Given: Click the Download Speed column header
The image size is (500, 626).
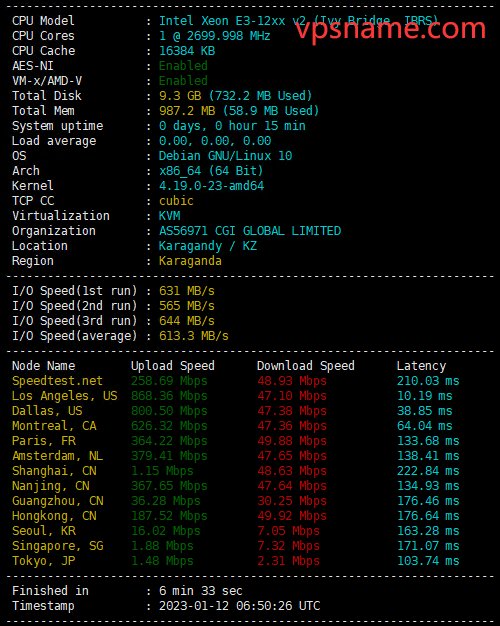Looking at the screenshot, I should (306, 366).
